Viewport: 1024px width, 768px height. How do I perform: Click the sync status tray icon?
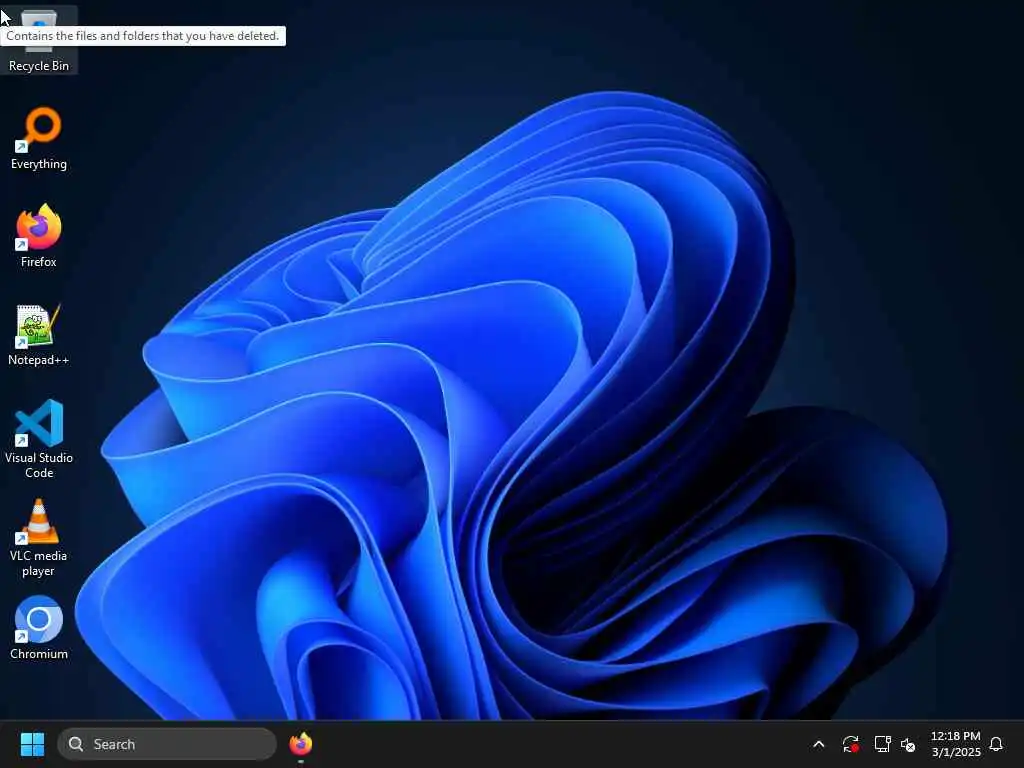coord(850,744)
